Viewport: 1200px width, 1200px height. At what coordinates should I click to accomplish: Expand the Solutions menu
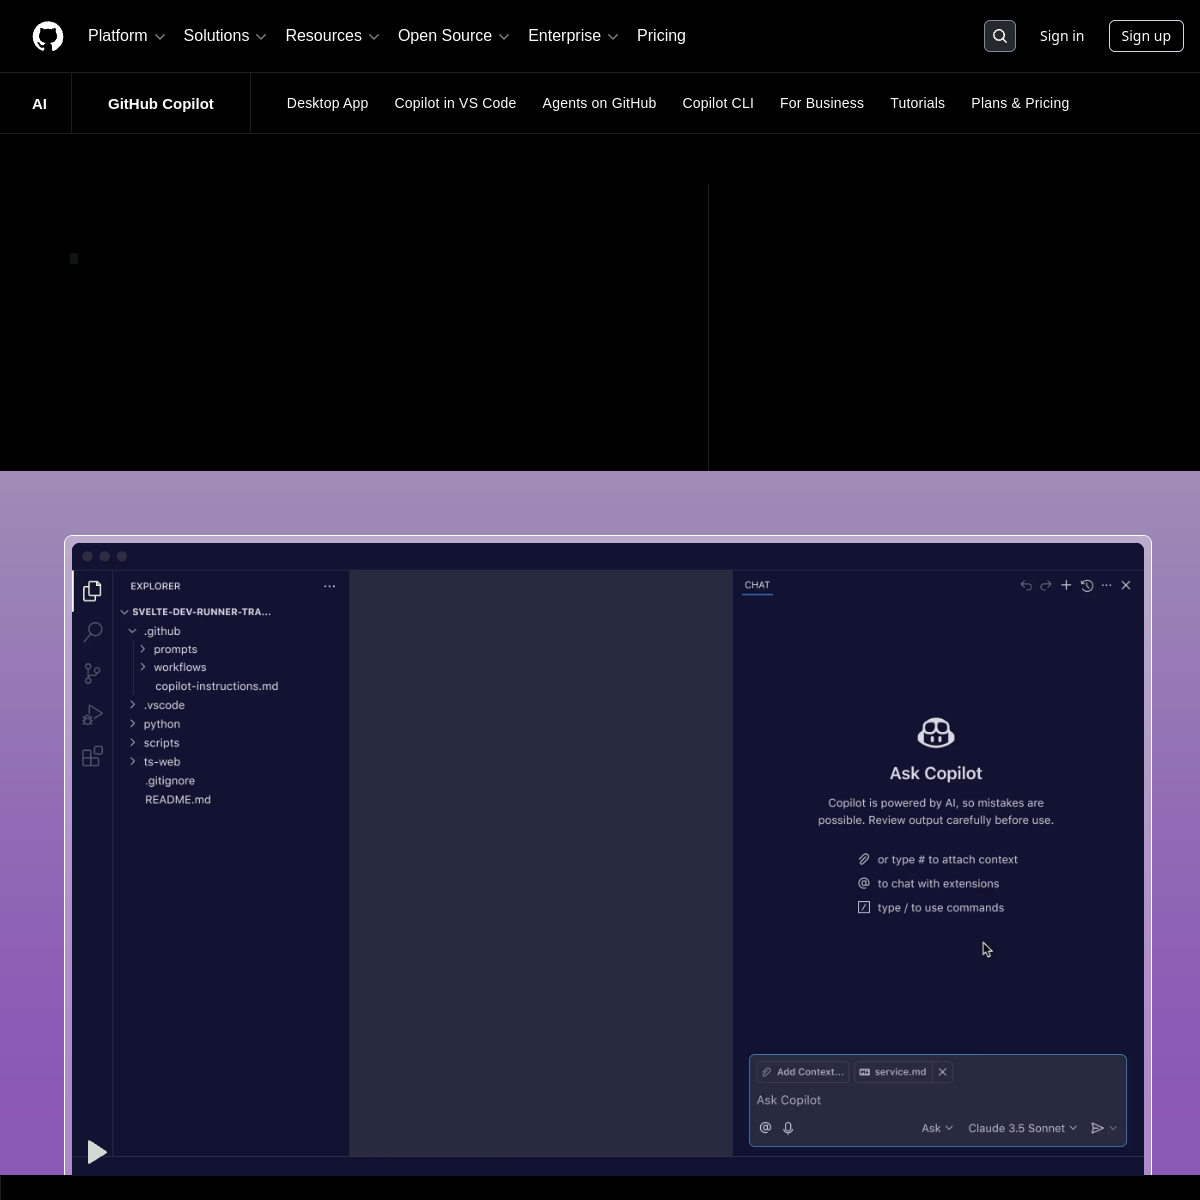[225, 36]
